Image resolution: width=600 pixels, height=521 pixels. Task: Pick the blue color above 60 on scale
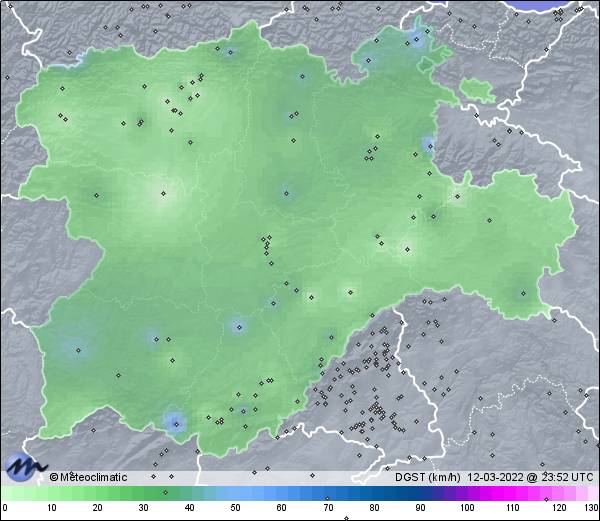282,493
